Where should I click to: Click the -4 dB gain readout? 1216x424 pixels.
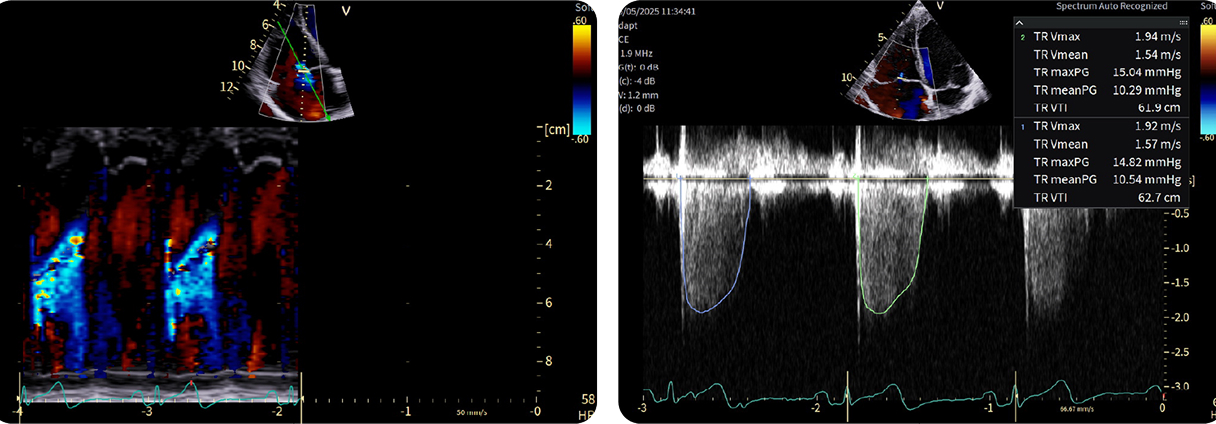(645, 81)
